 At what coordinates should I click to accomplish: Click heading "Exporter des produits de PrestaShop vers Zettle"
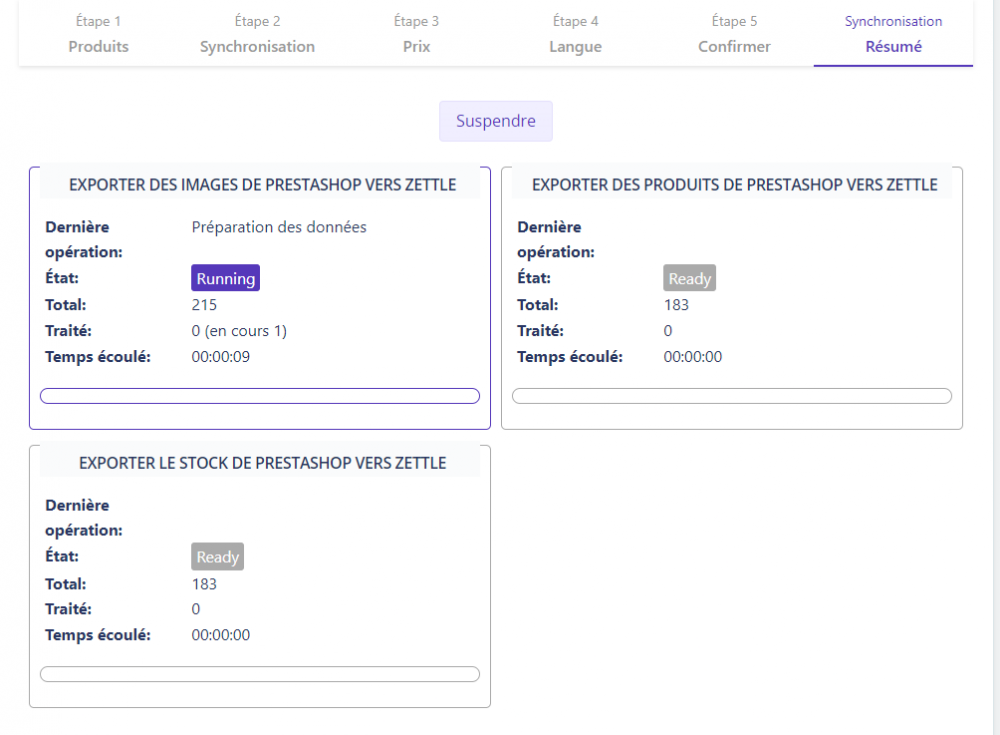(735, 185)
